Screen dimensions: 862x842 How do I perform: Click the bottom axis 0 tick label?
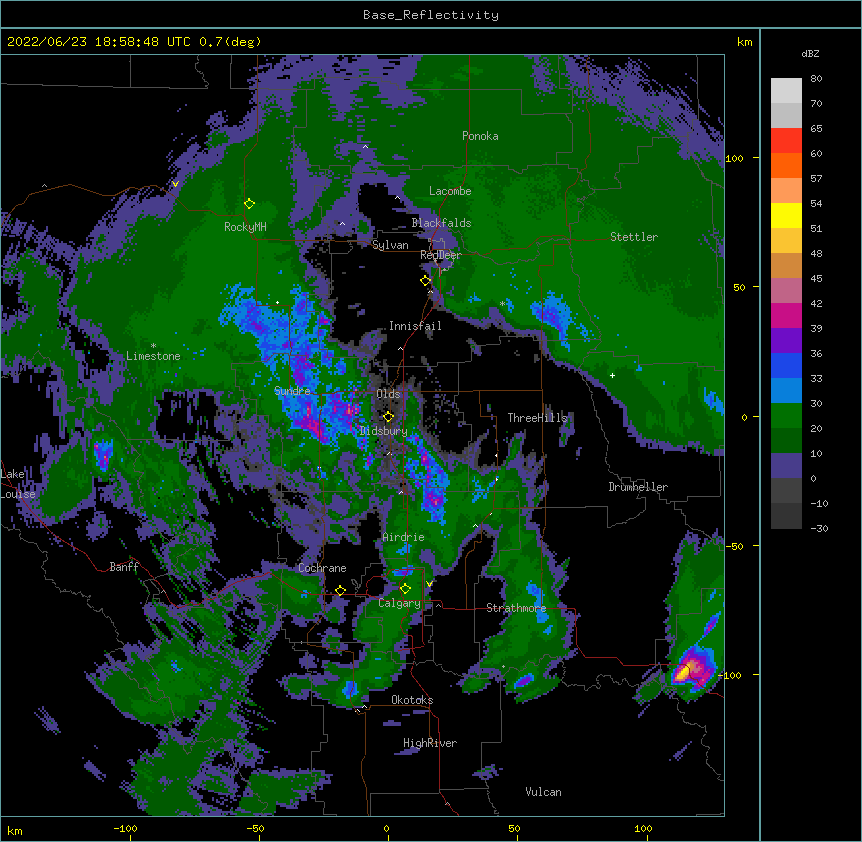pyautogui.click(x=386, y=828)
